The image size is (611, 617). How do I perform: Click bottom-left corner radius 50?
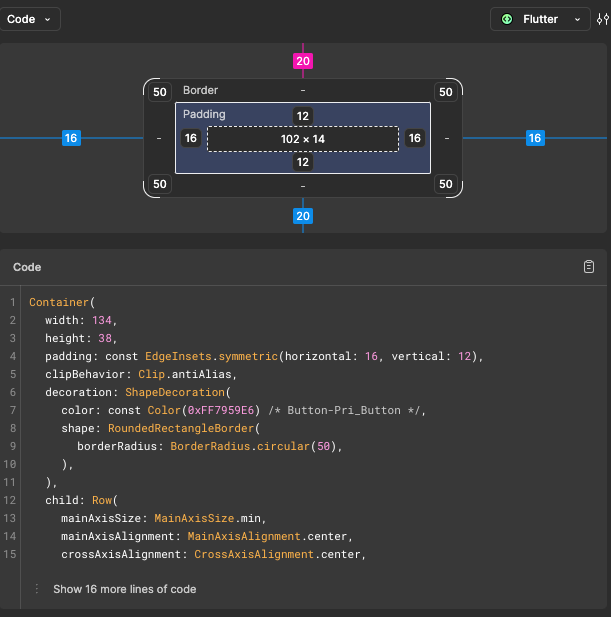(x=160, y=184)
